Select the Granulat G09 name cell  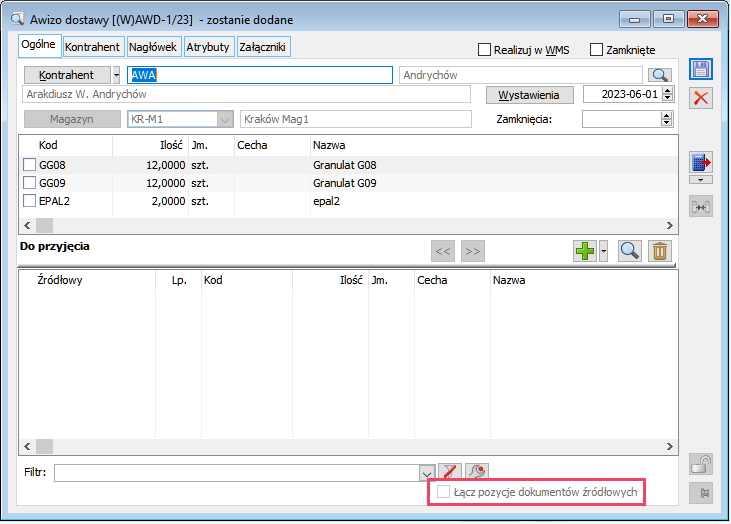click(345, 183)
